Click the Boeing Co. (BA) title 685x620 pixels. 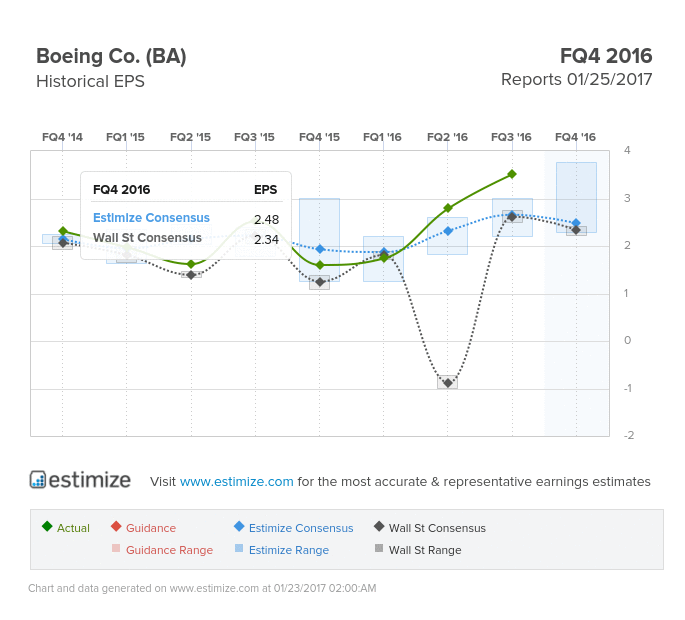(111, 56)
